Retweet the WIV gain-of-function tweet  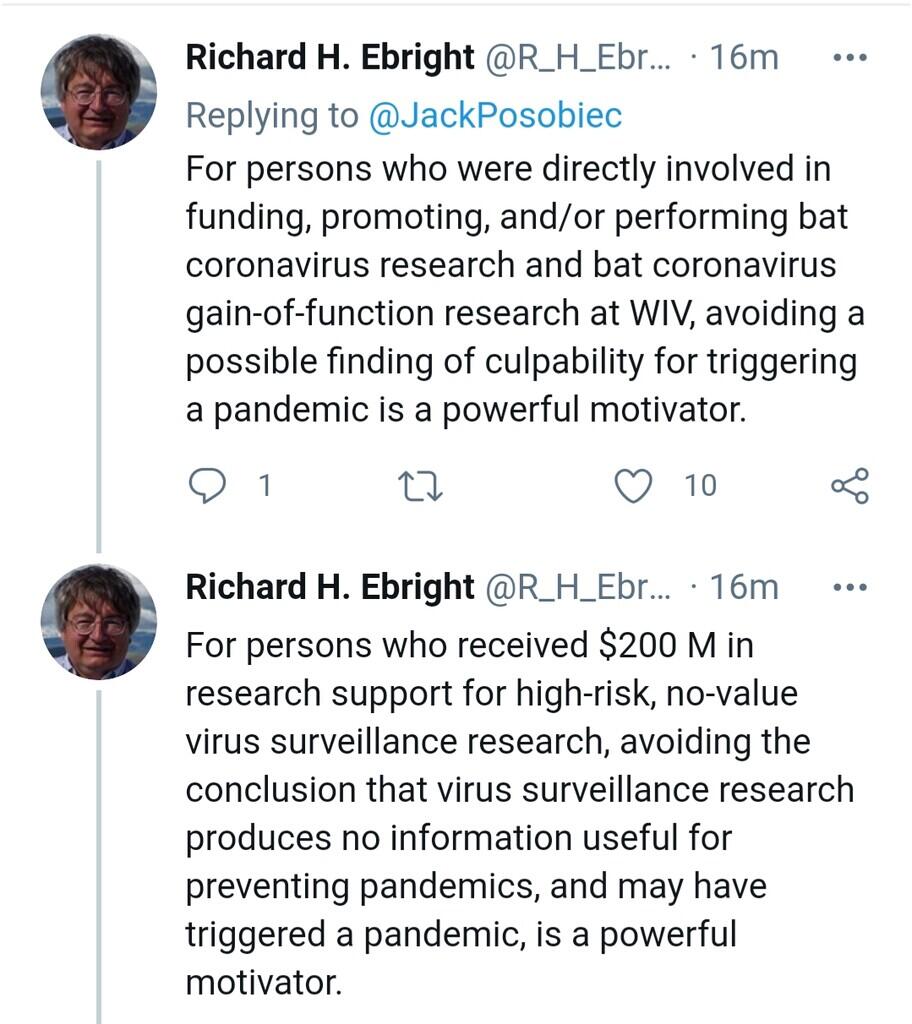tap(421, 487)
